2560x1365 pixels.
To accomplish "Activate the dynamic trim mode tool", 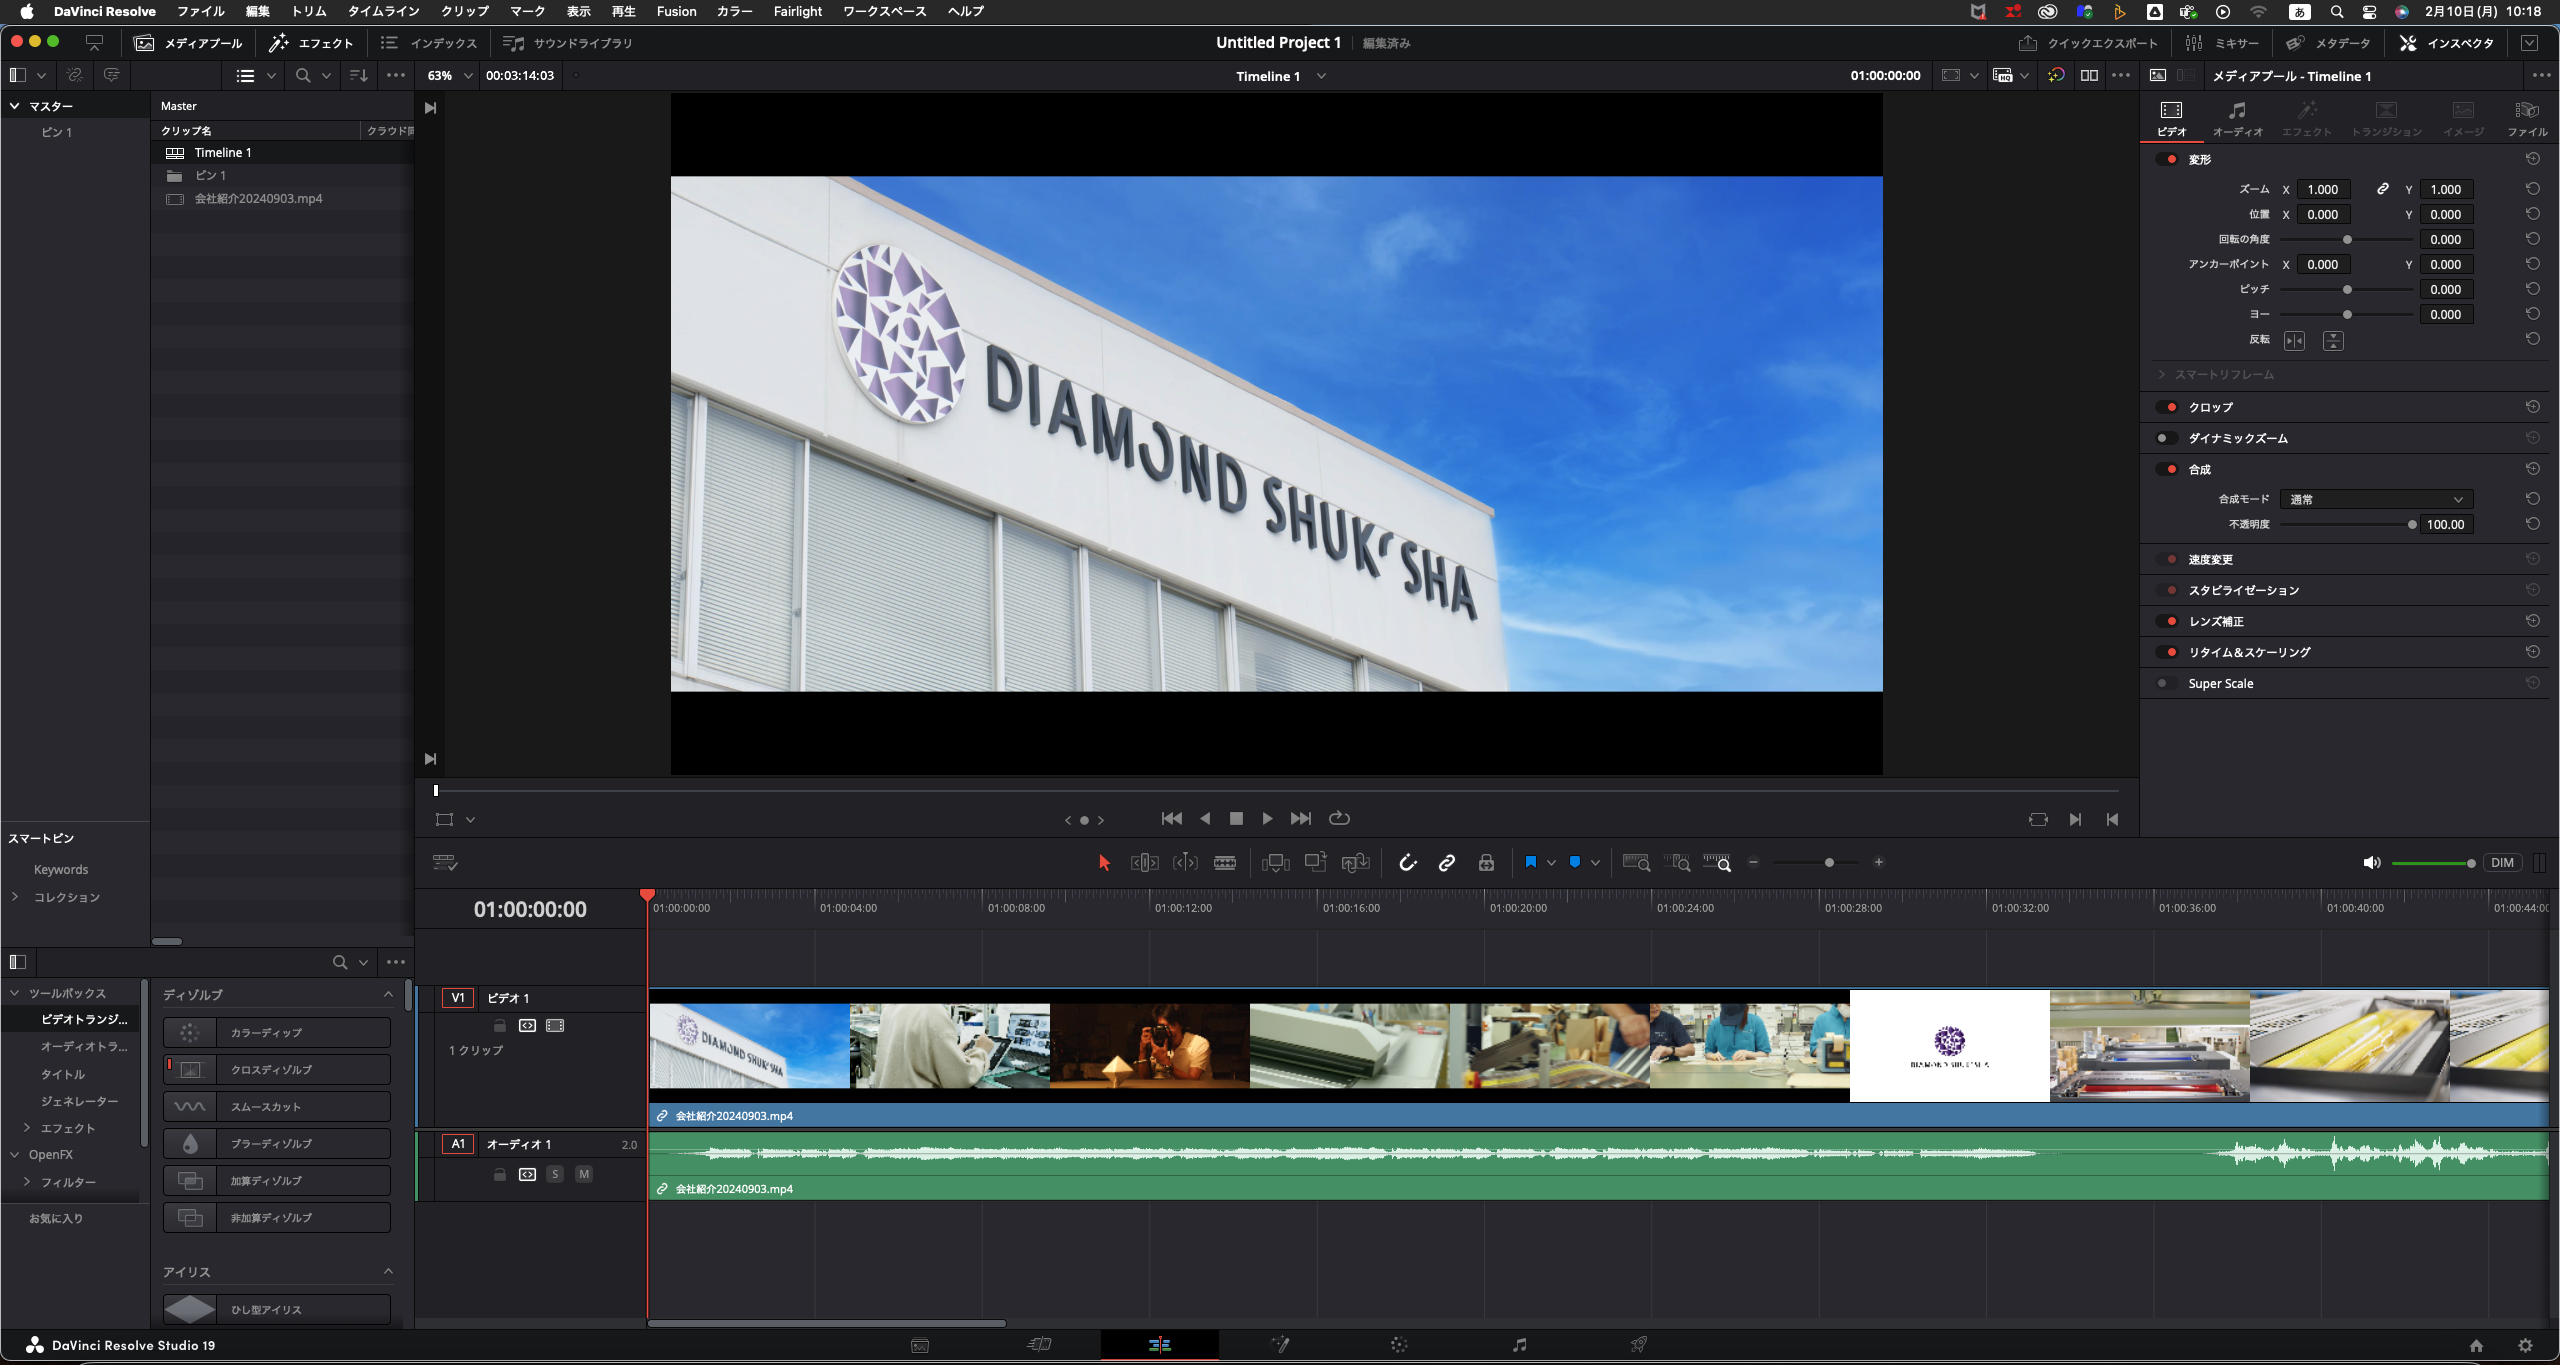I will point(1185,863).
